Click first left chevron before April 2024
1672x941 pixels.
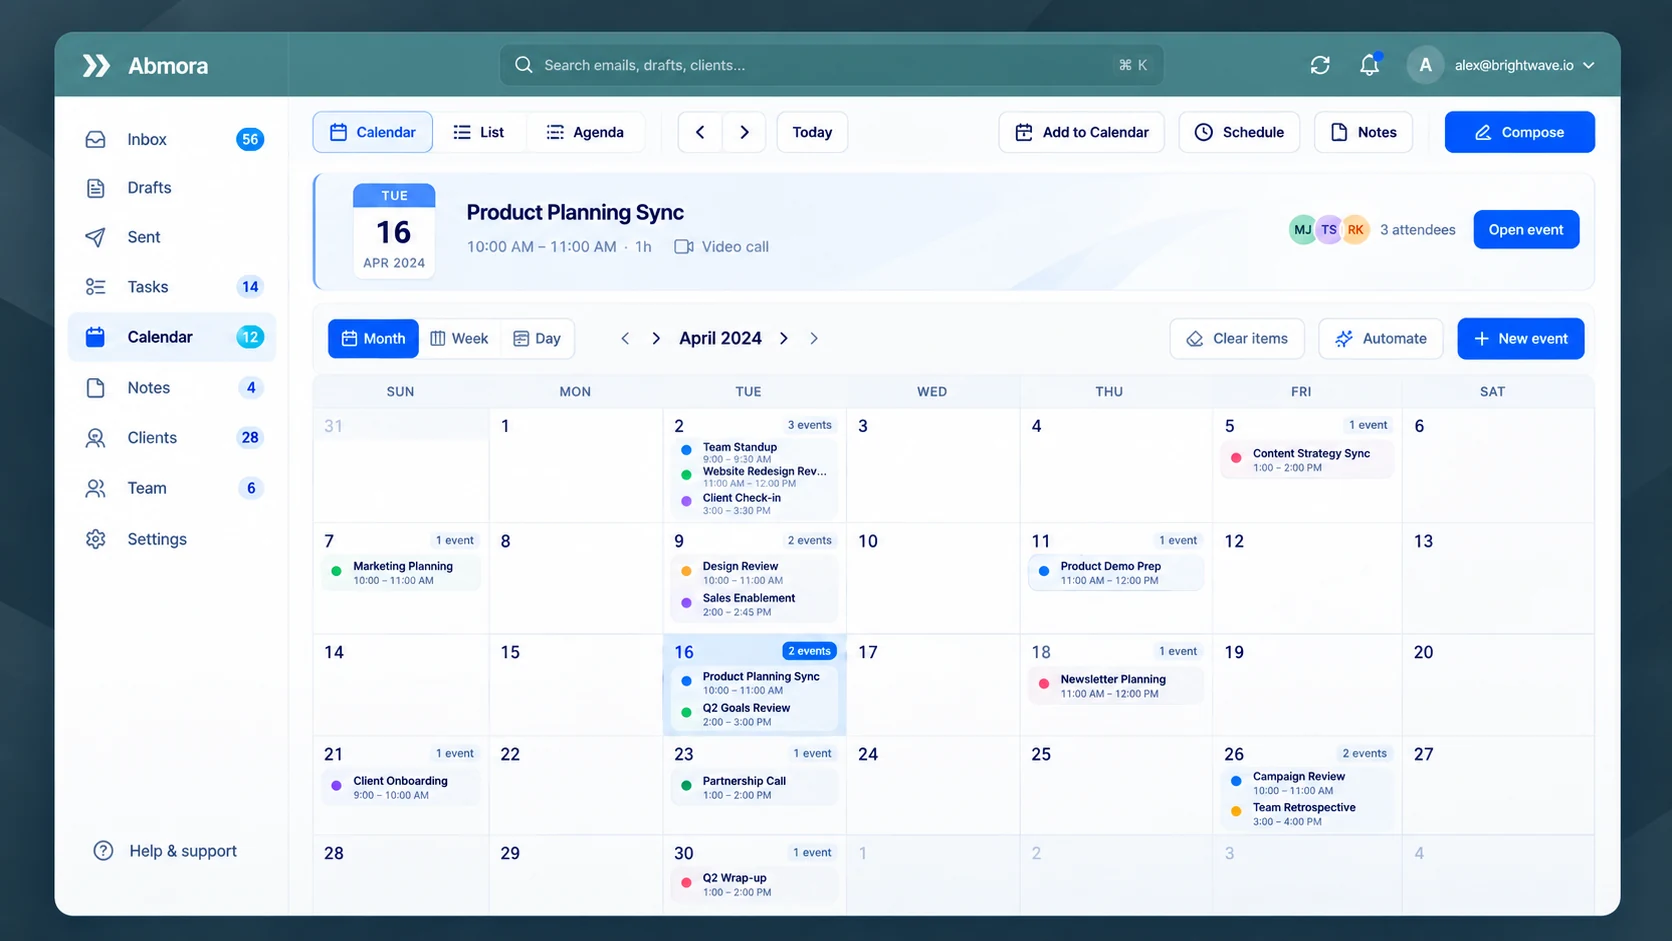click(x=625, y=339)
